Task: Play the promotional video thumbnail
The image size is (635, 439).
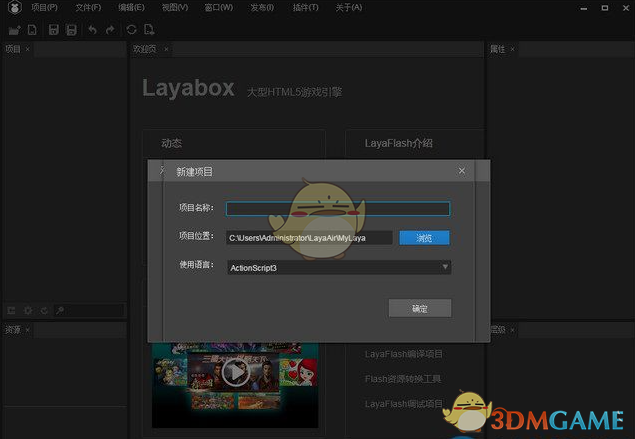Action: pos(235,373)
